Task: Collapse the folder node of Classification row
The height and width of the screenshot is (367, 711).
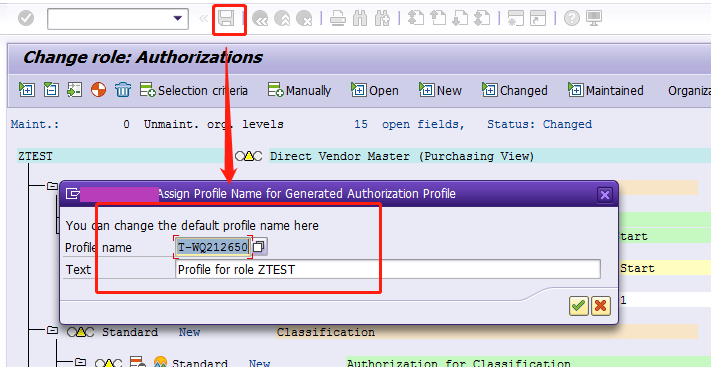Action: pos(53,331)
